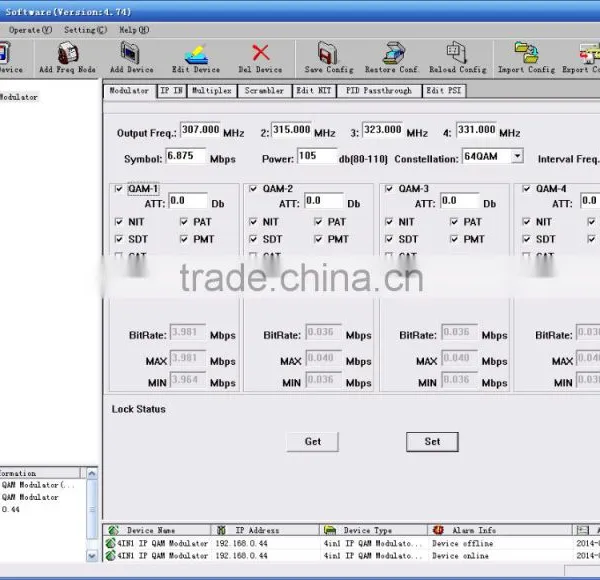
Task: Select the Device offline row in device list
Action: [351, 543]
